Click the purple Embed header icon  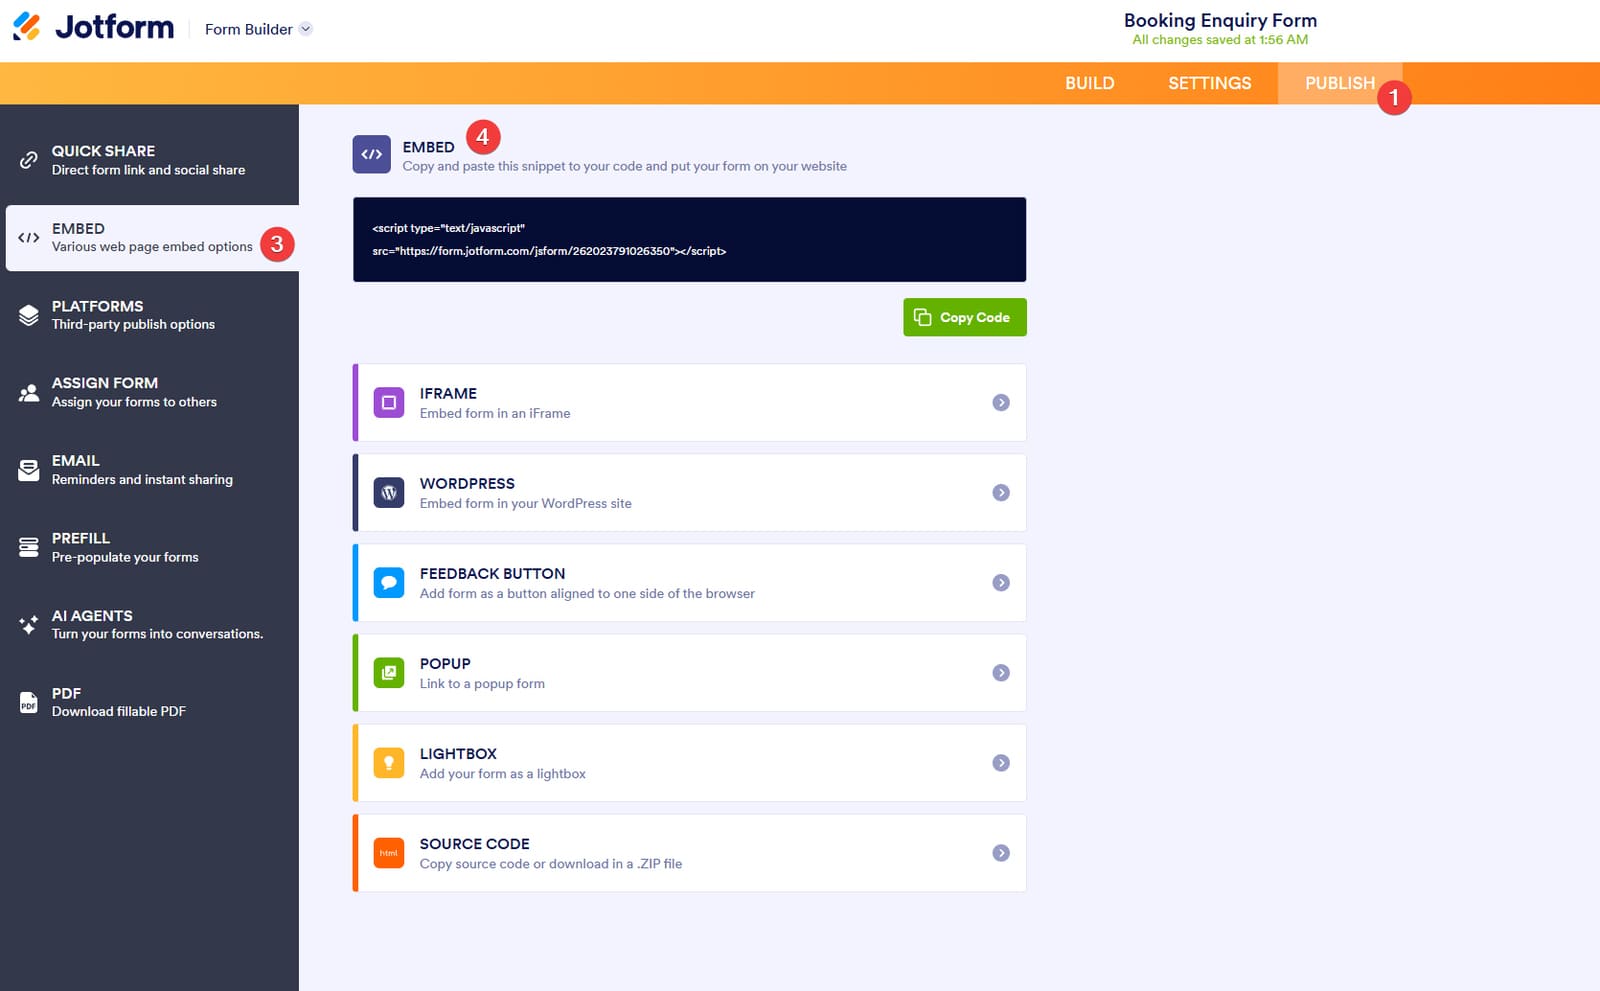[x=372, y=154]
